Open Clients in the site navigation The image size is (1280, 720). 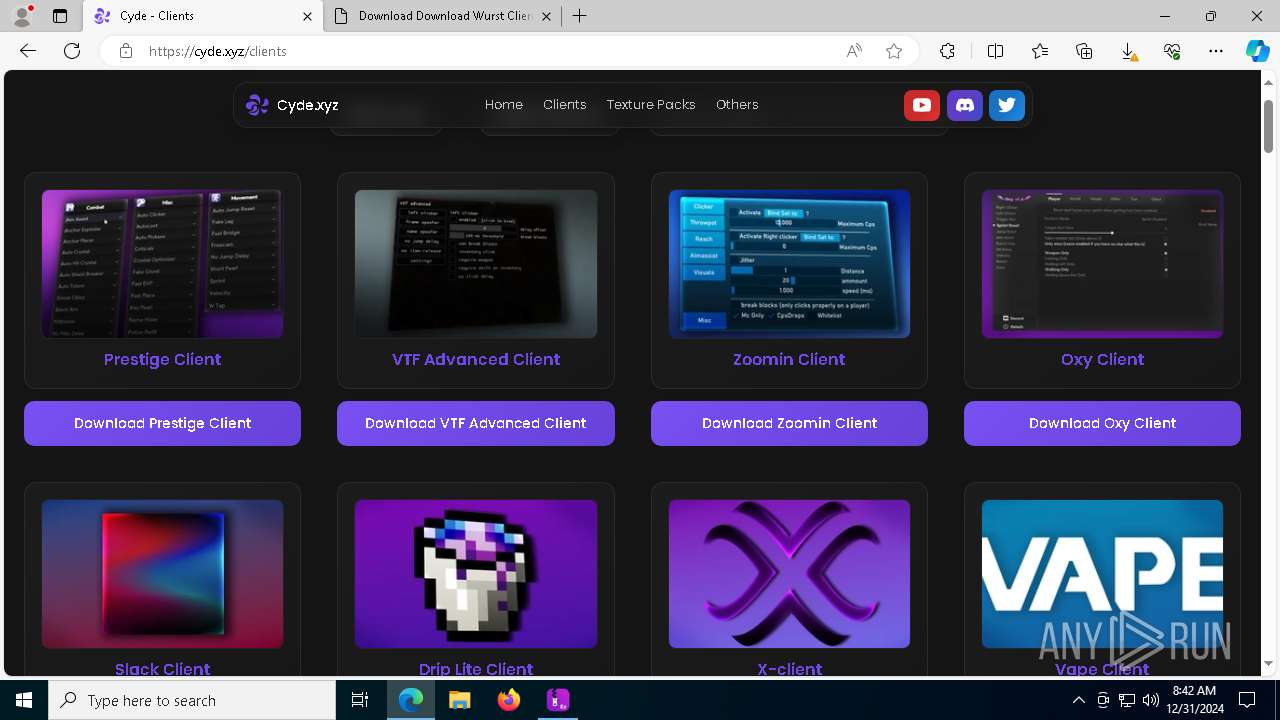565,105
